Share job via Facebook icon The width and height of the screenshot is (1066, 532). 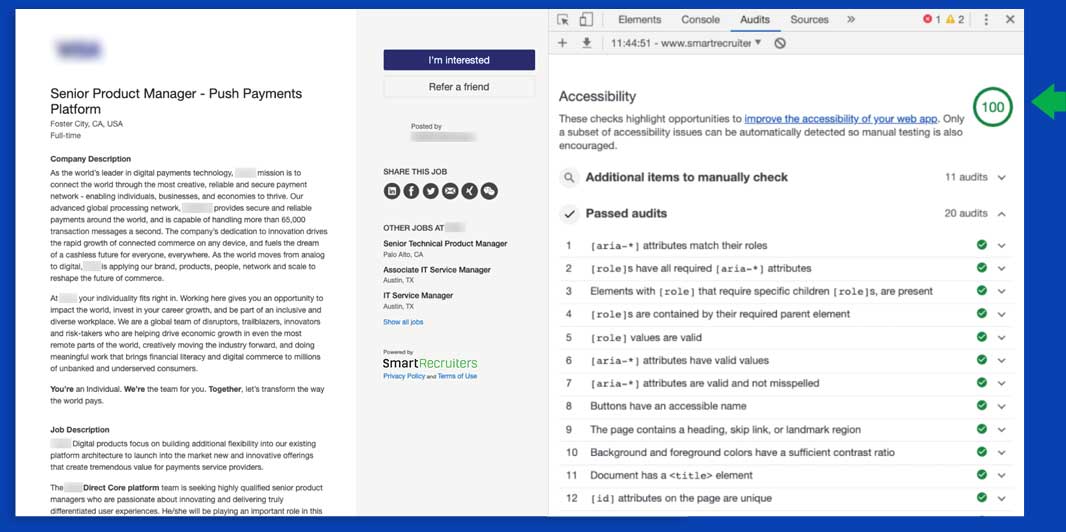coord(411,191)
